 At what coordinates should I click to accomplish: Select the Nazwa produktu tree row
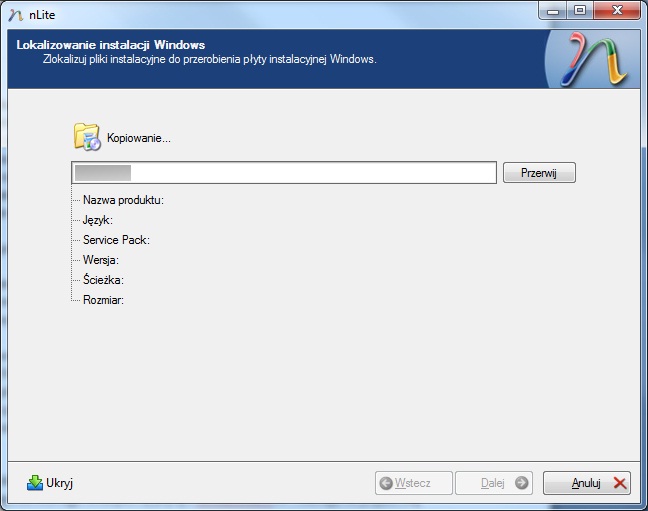click(123, 200)
